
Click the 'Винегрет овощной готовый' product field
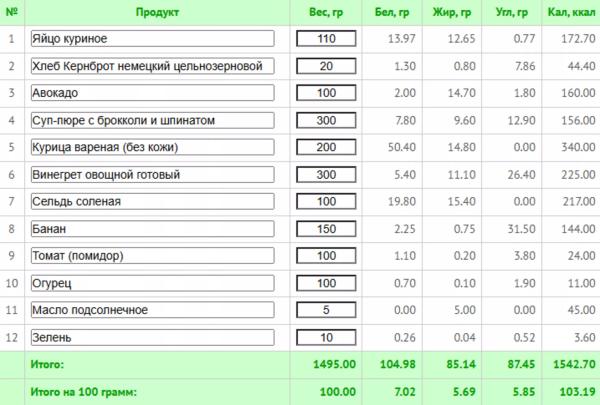point(153,175)
